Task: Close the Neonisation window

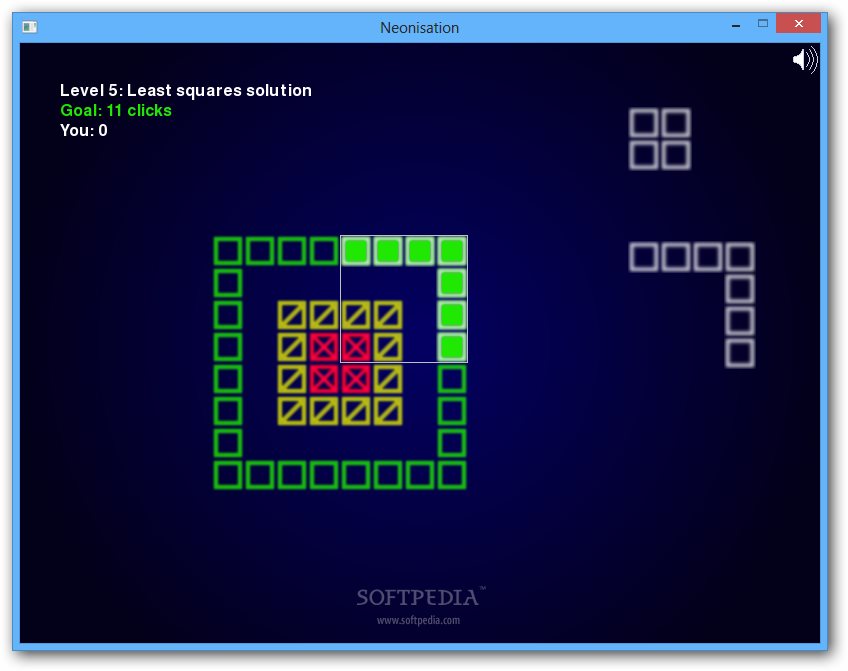Action: pos(798,24)
